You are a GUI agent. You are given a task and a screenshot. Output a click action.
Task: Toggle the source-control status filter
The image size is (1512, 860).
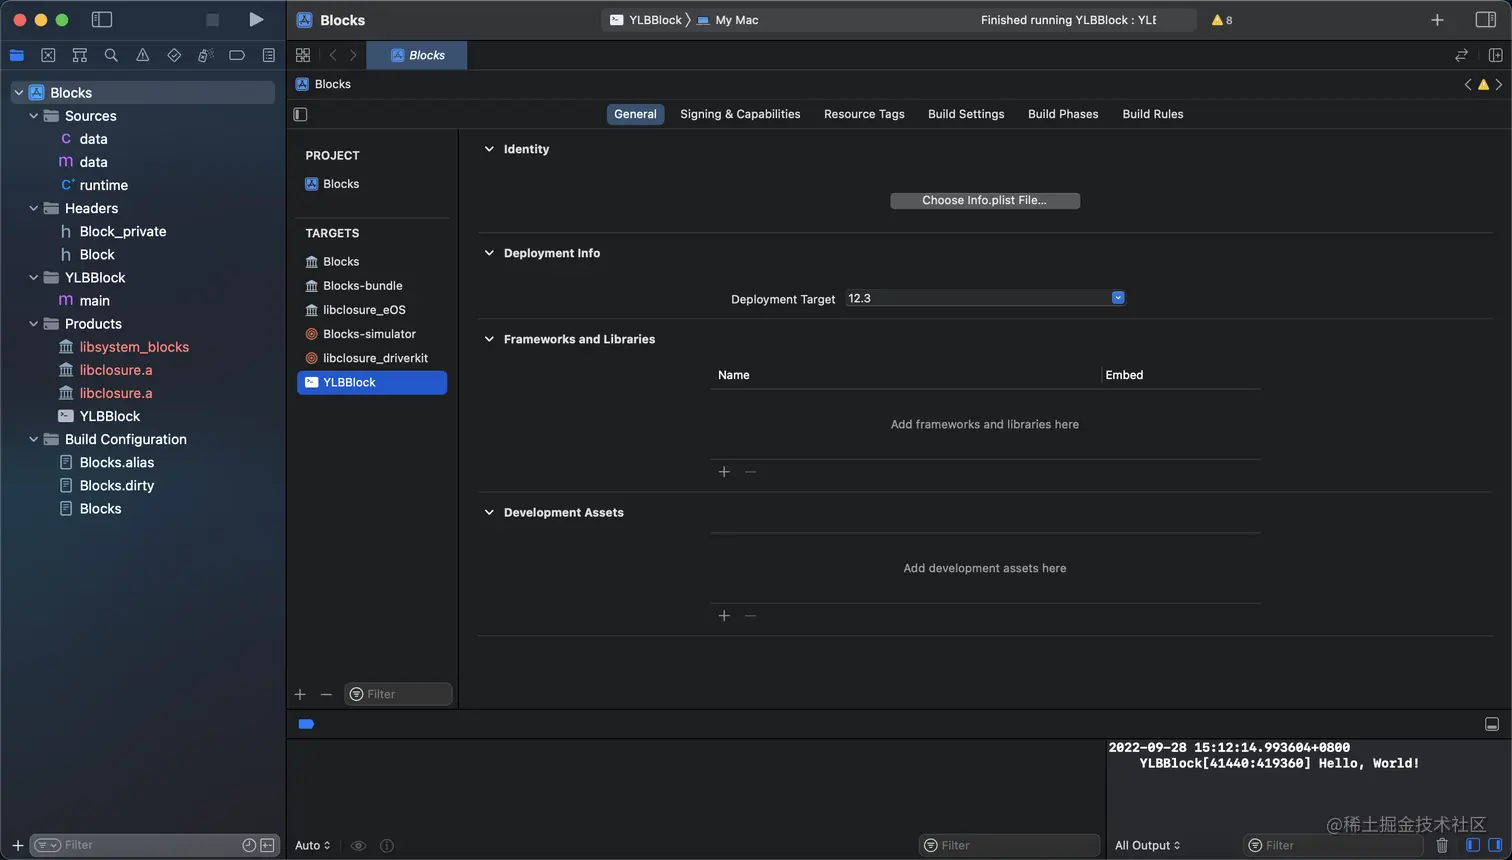[267, 845]
